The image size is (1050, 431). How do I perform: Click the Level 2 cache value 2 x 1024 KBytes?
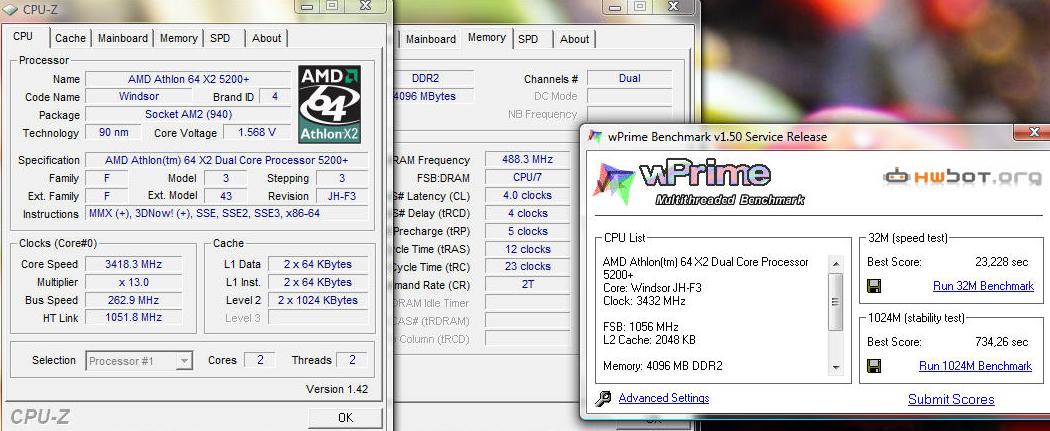pos(318,300)
